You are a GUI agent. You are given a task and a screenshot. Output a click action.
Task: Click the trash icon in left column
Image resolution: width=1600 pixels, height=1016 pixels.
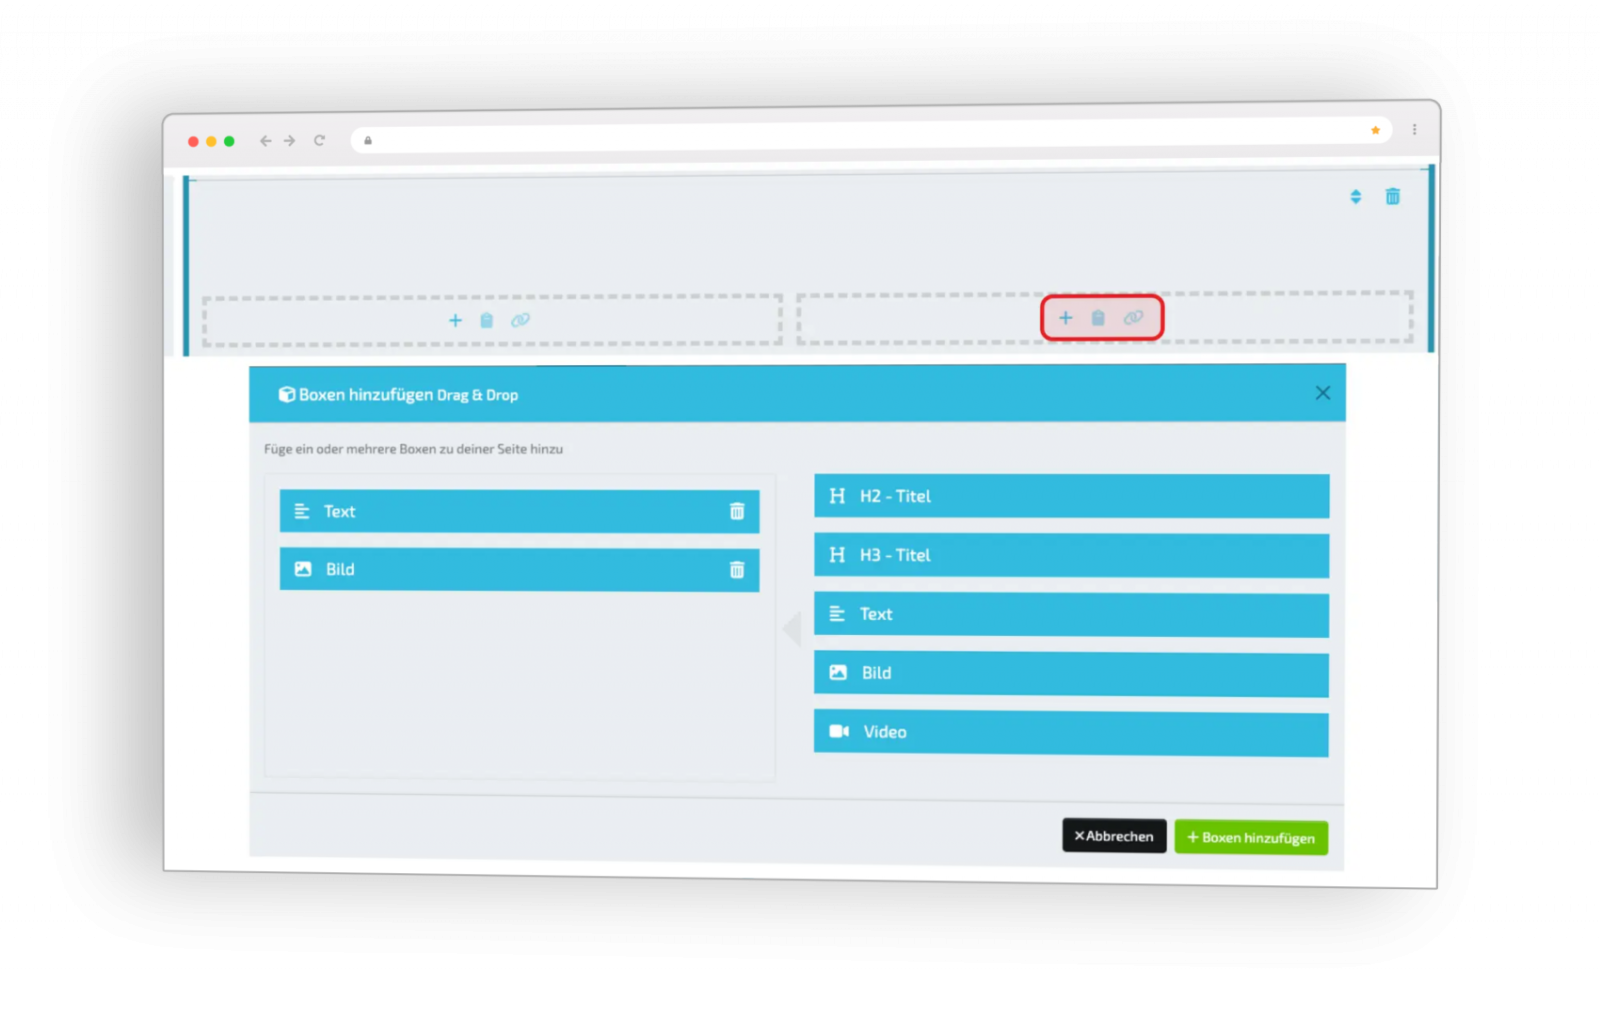point(487,321)
